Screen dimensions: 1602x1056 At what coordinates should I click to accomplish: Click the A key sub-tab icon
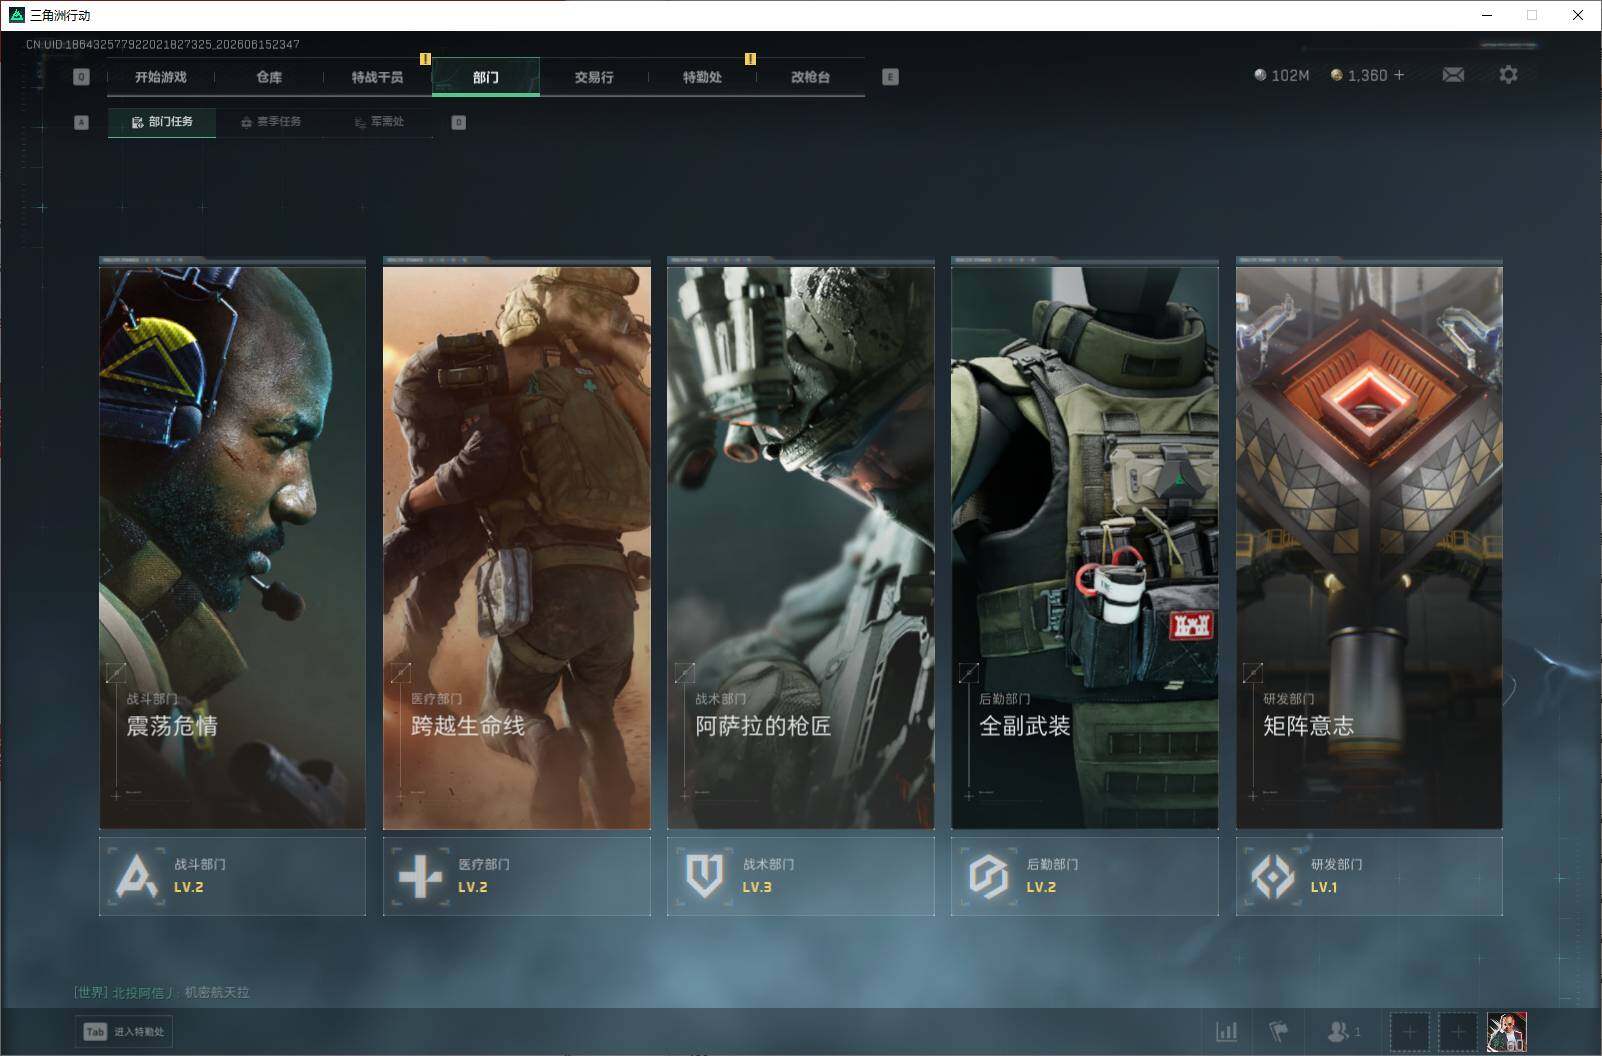[82, 122]
